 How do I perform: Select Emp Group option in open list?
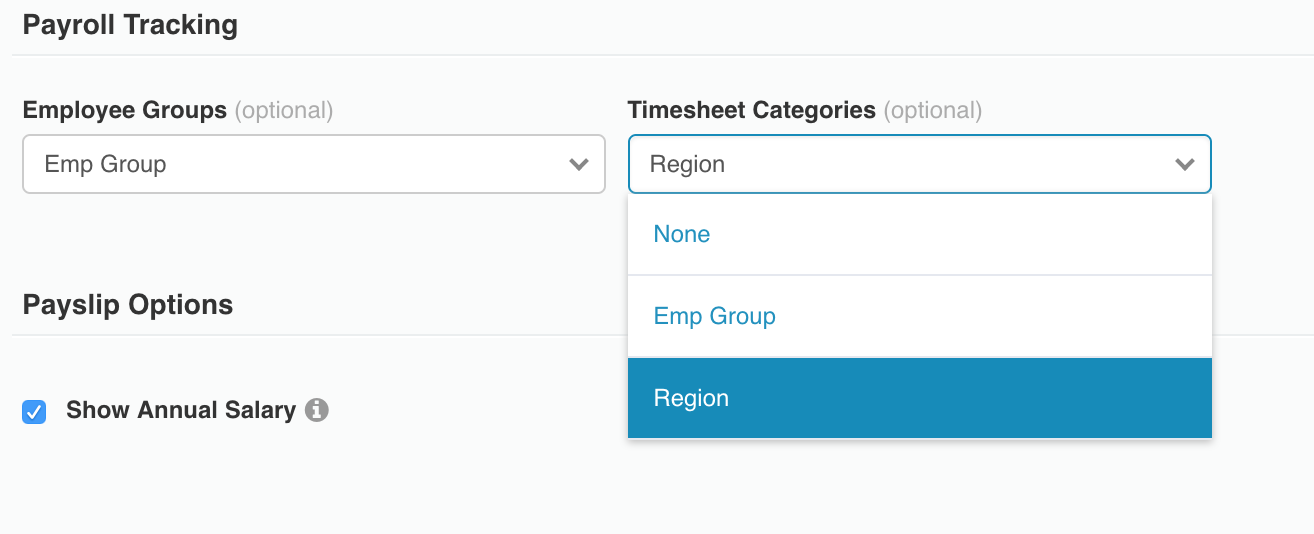[714, 316]
